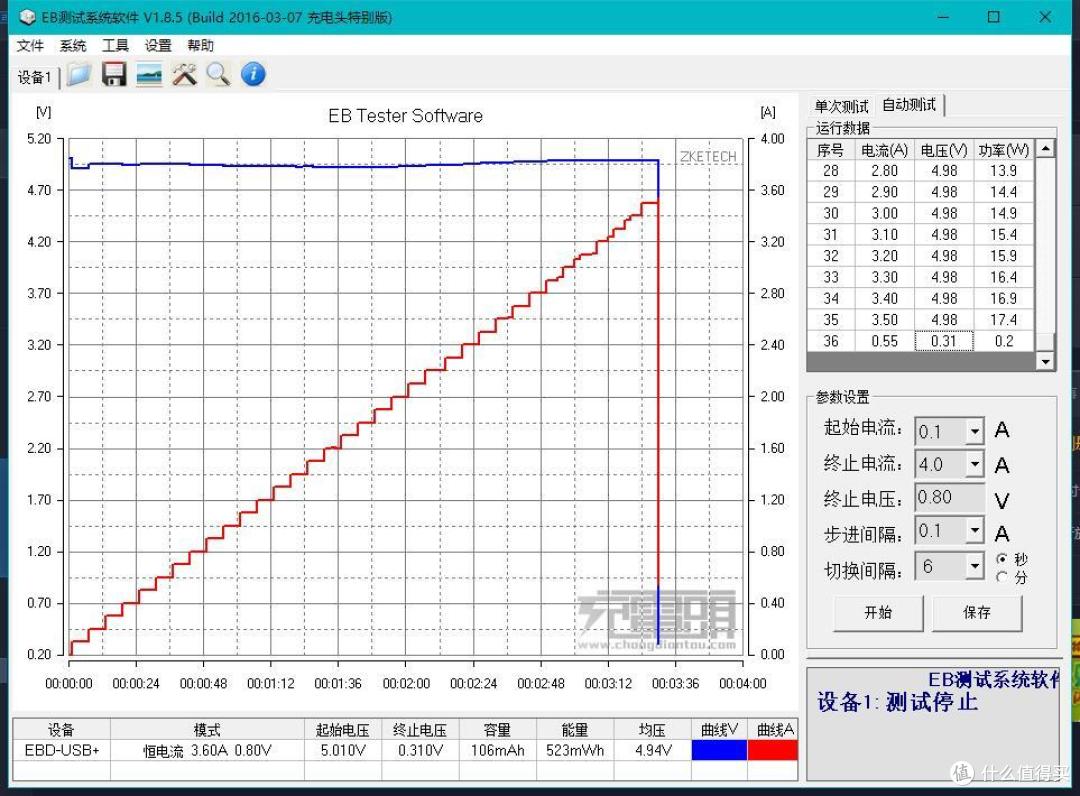Click the blue 曲线V color swatch
The height and width of the screenshot is (796, 1080).
coord(719,750)
